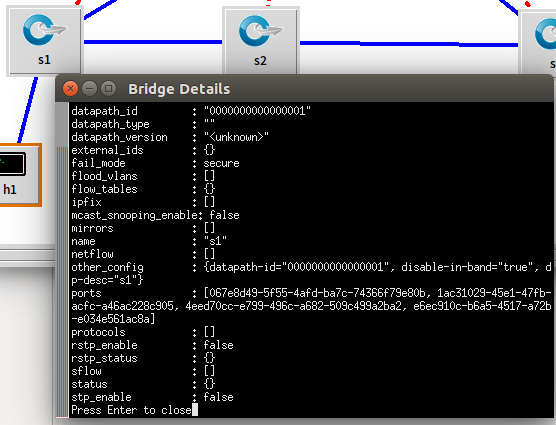Click the other_config line in terminal

coord(311,274)
